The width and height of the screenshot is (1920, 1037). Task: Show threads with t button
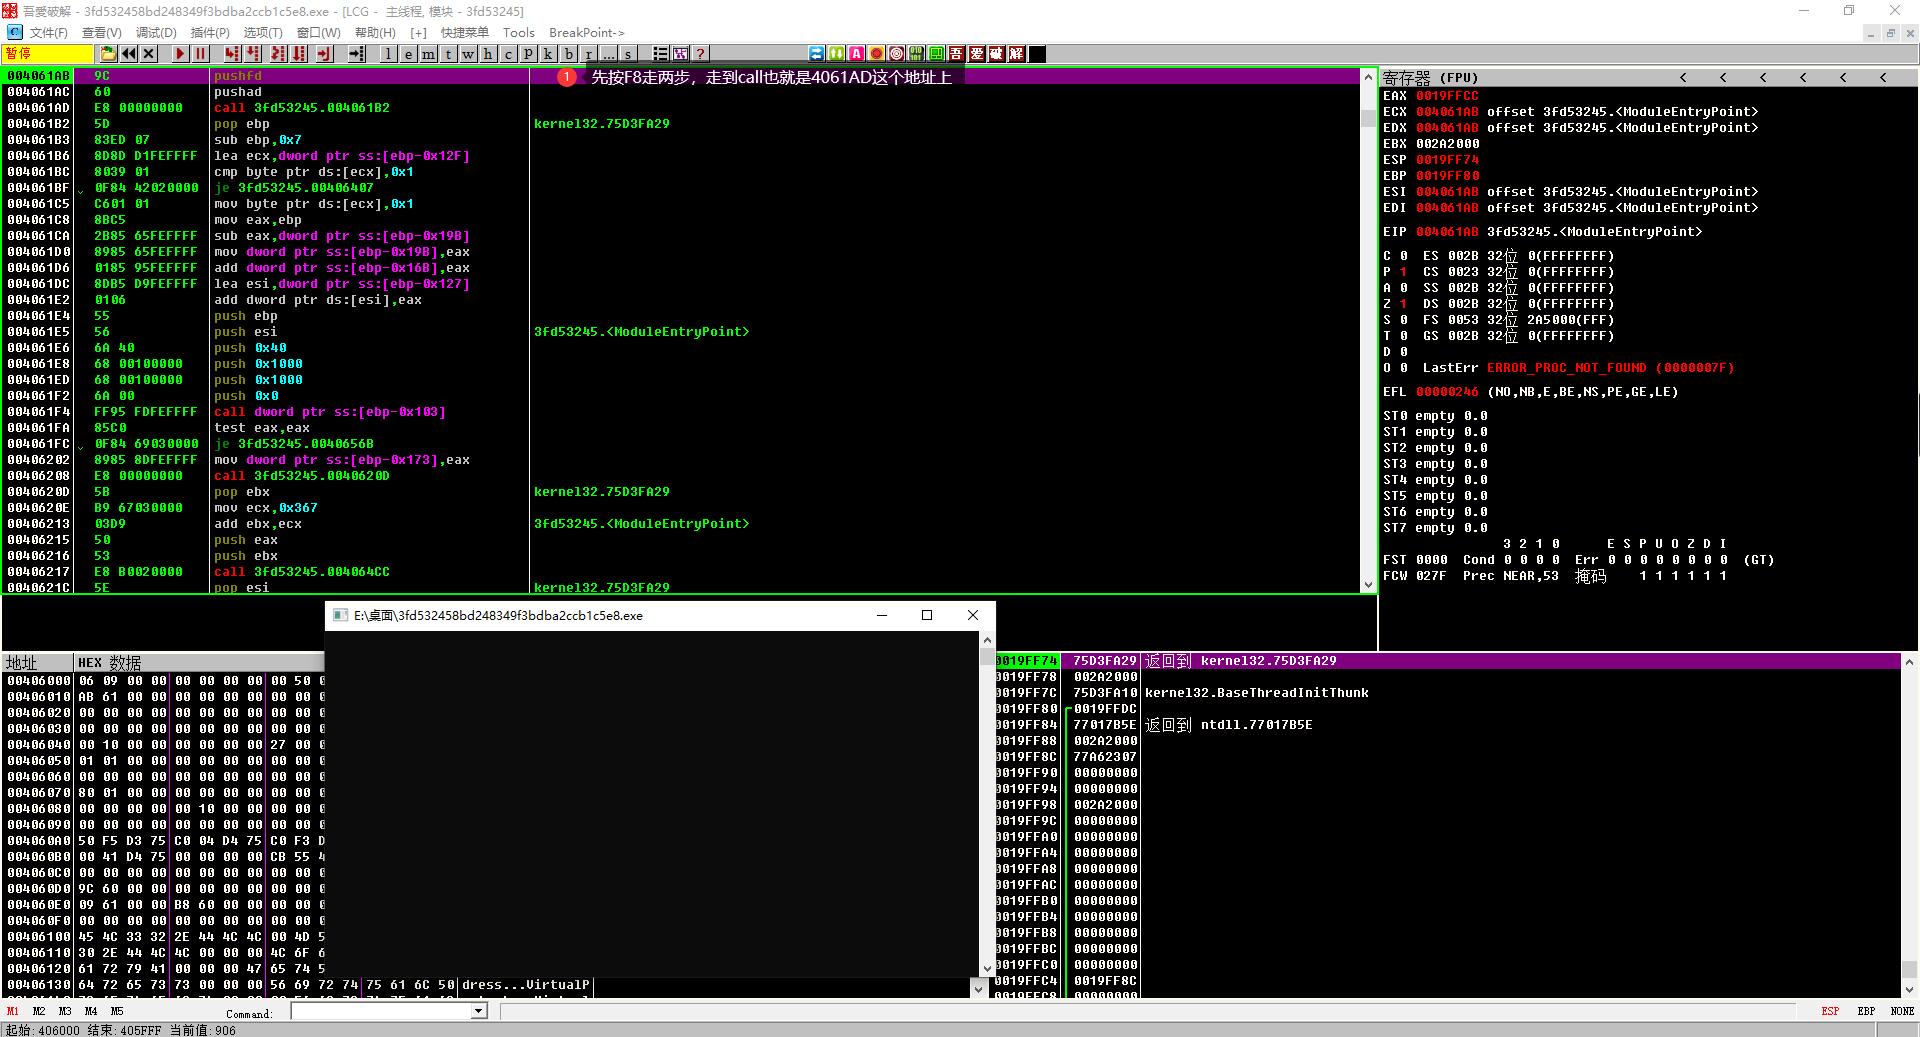(449, 54)
